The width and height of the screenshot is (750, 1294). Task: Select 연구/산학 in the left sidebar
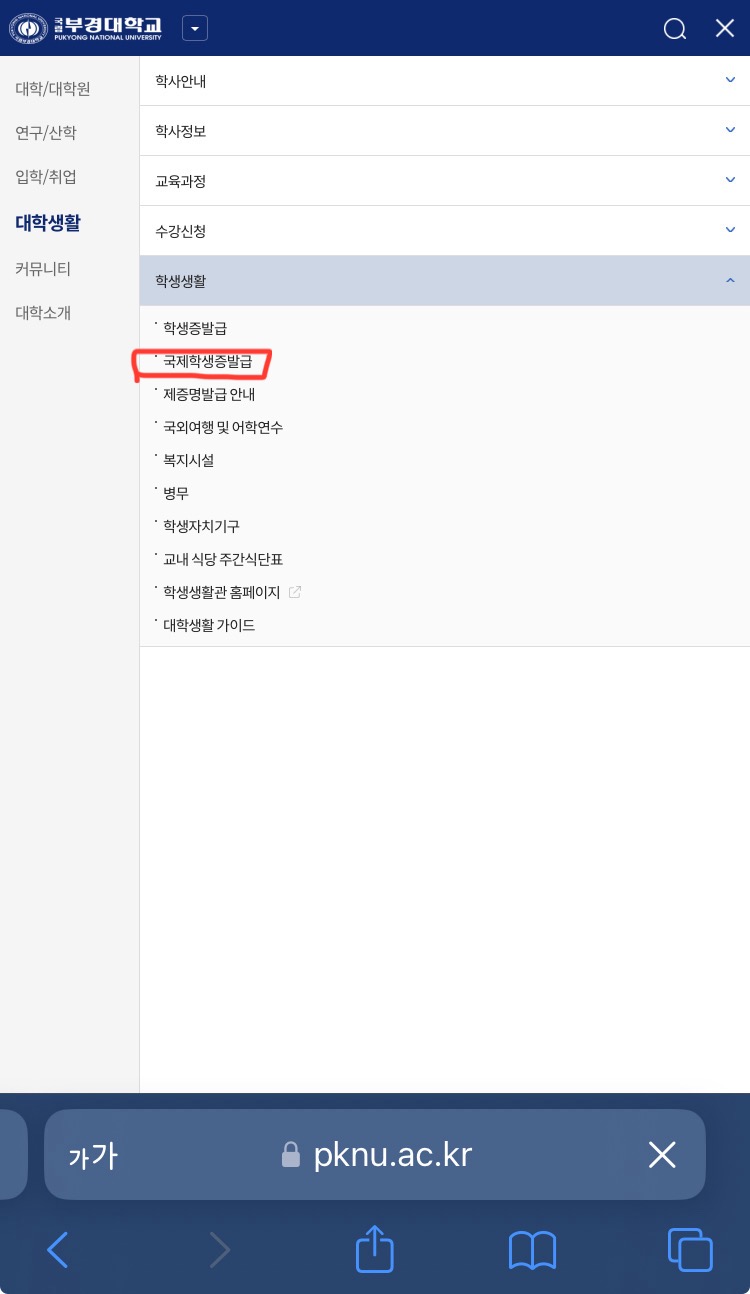(46, 133)
